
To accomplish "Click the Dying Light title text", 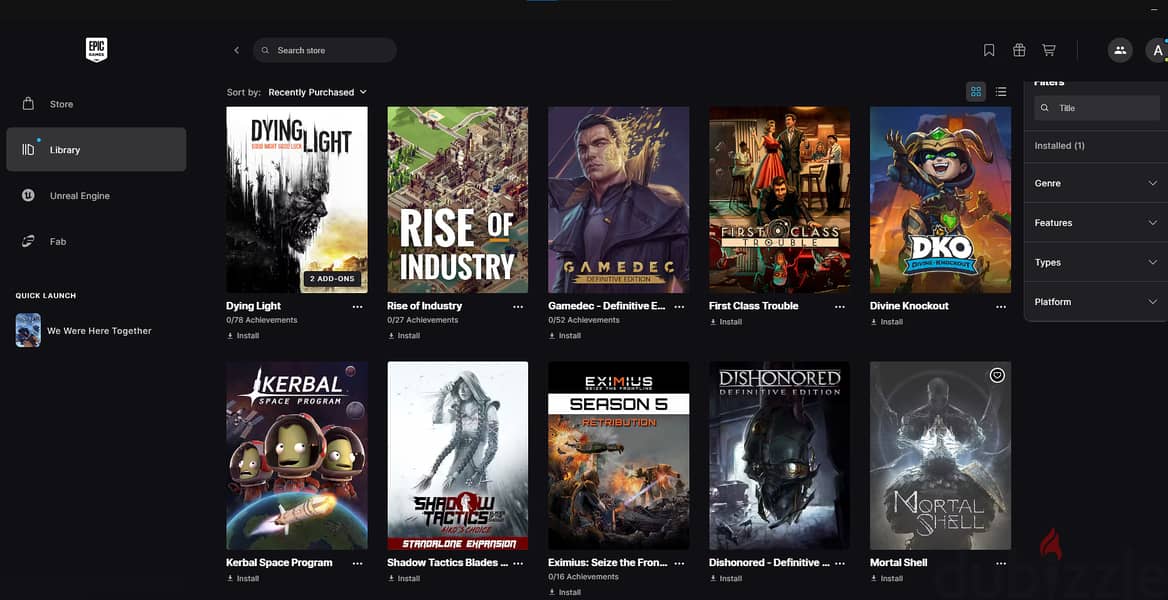I will tap(253, 306).
